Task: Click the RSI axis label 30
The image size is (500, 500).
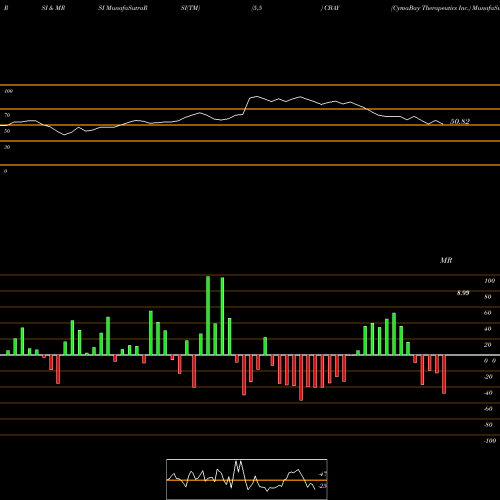Action: click(7, 147)
